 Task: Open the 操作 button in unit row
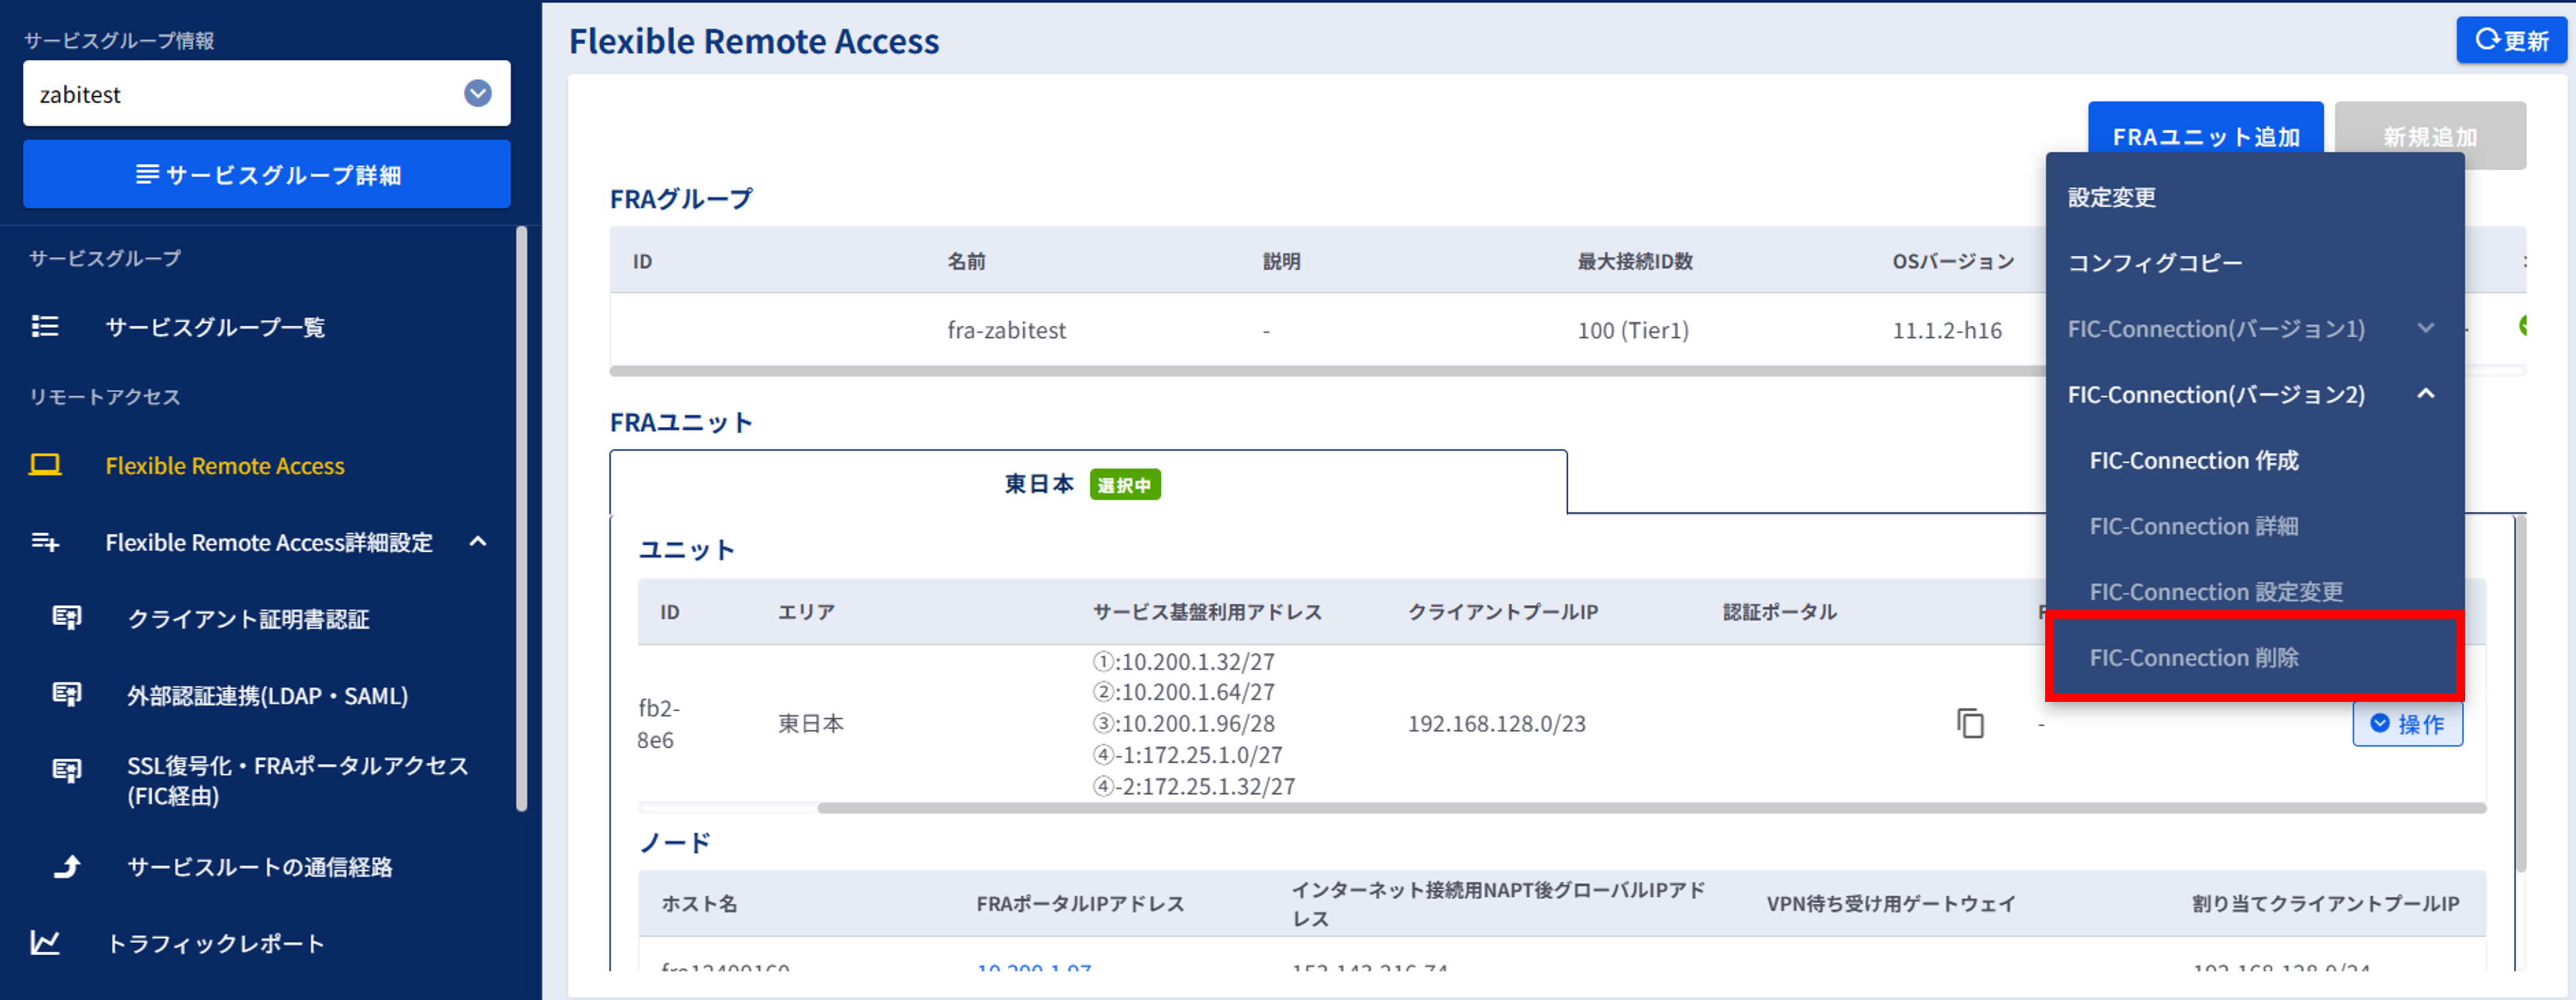2407,724
